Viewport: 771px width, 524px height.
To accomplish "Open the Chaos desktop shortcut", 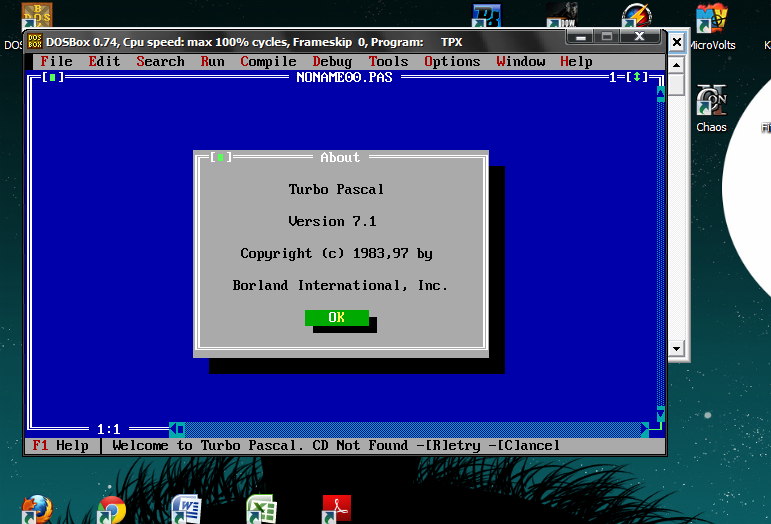I will pos(711,108).
